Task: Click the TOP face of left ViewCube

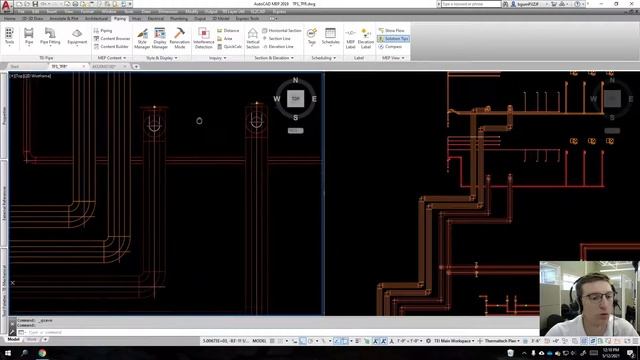Action: (296, 99)
